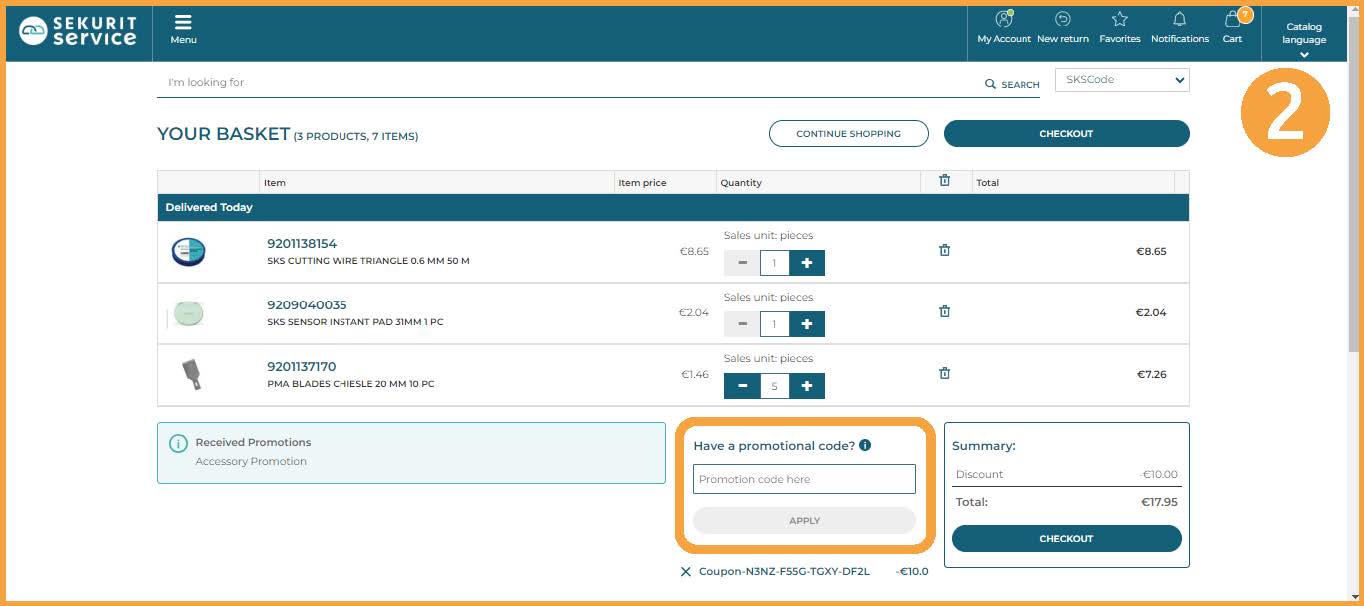Click quantity field of PMA blades
This screenshot has width=1364, height=606.
tap(775, 386)
